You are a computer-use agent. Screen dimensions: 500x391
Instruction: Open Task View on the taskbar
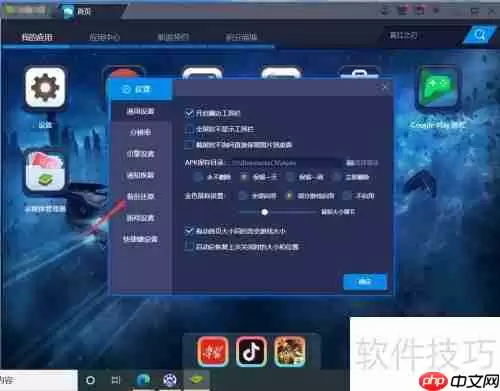116,380
